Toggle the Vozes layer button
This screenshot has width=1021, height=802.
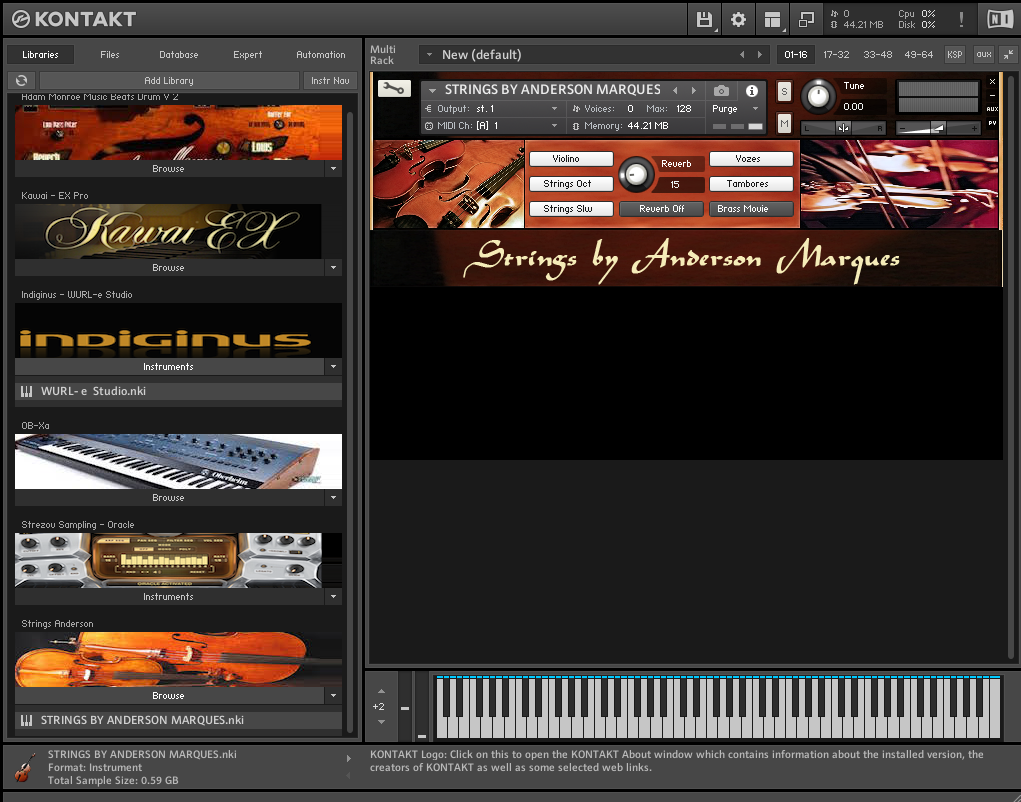[751, 159]
